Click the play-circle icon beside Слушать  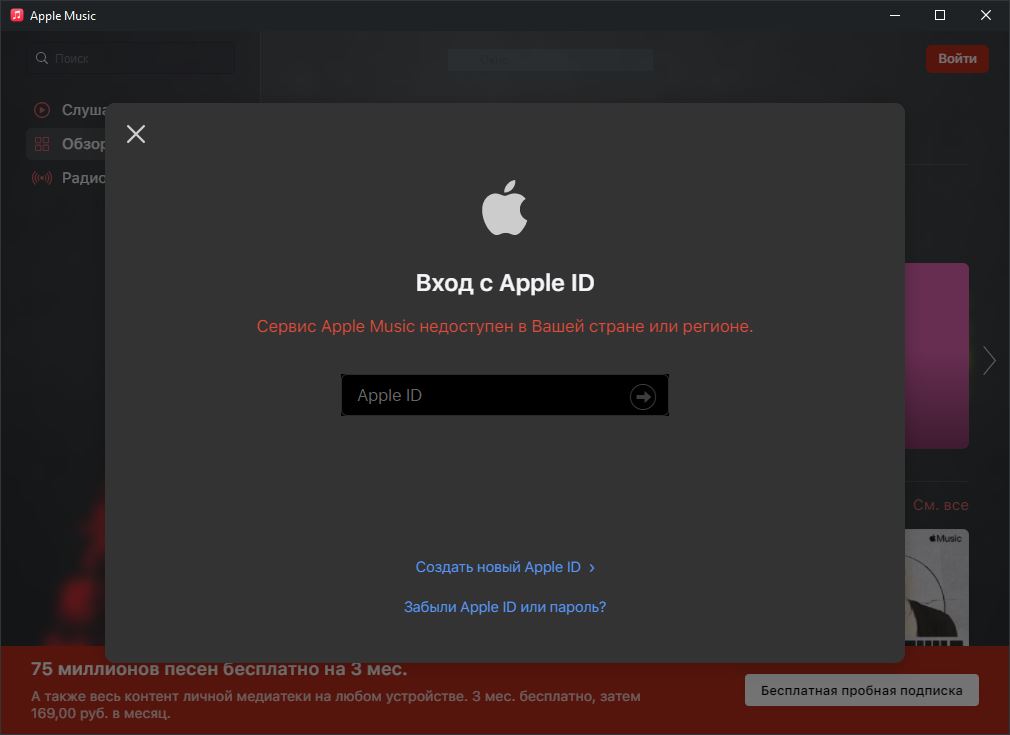click(x=42, y=110)
